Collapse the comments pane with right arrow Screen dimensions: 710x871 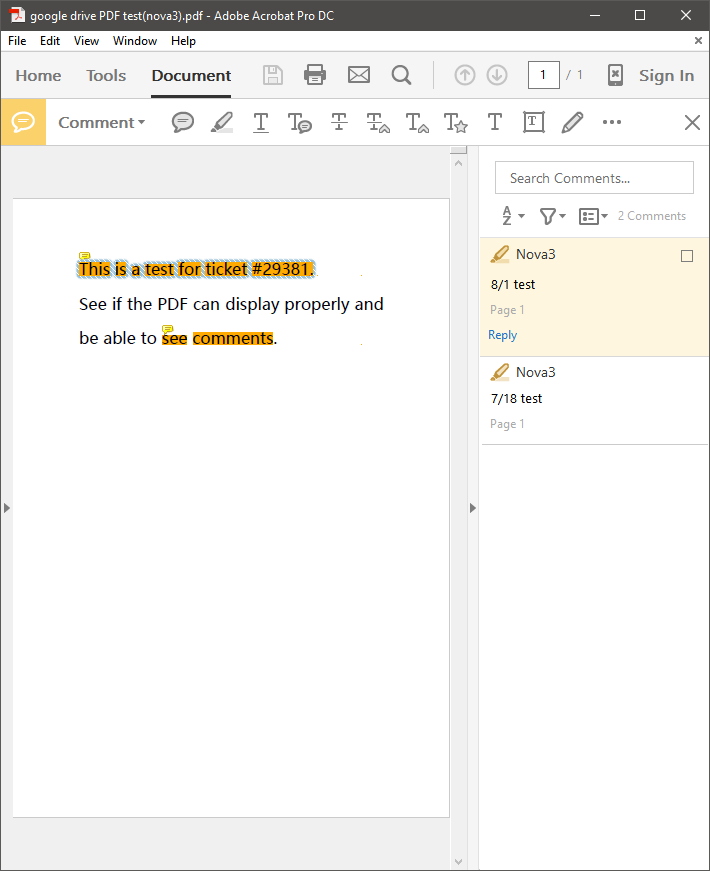[x=473, y=508]
